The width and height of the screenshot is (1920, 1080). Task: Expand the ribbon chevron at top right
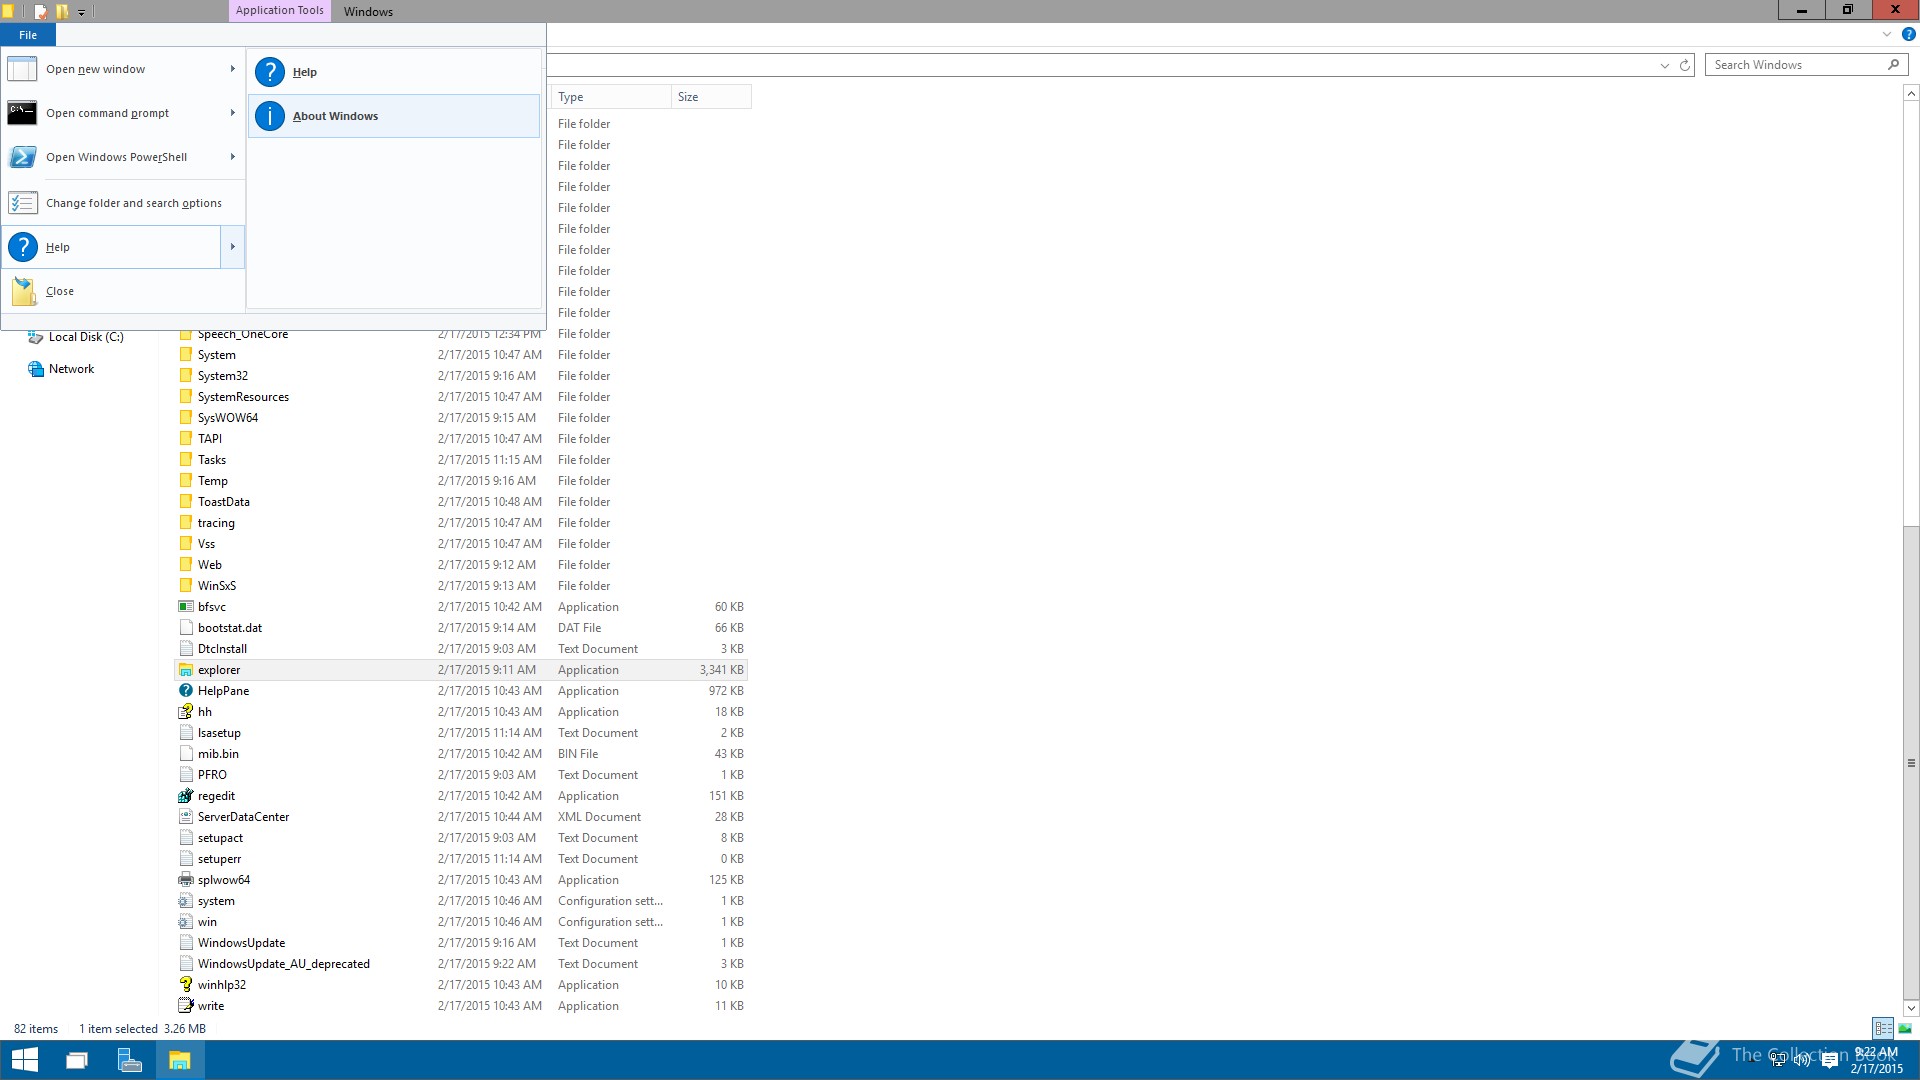click(x=1887, y=34)
